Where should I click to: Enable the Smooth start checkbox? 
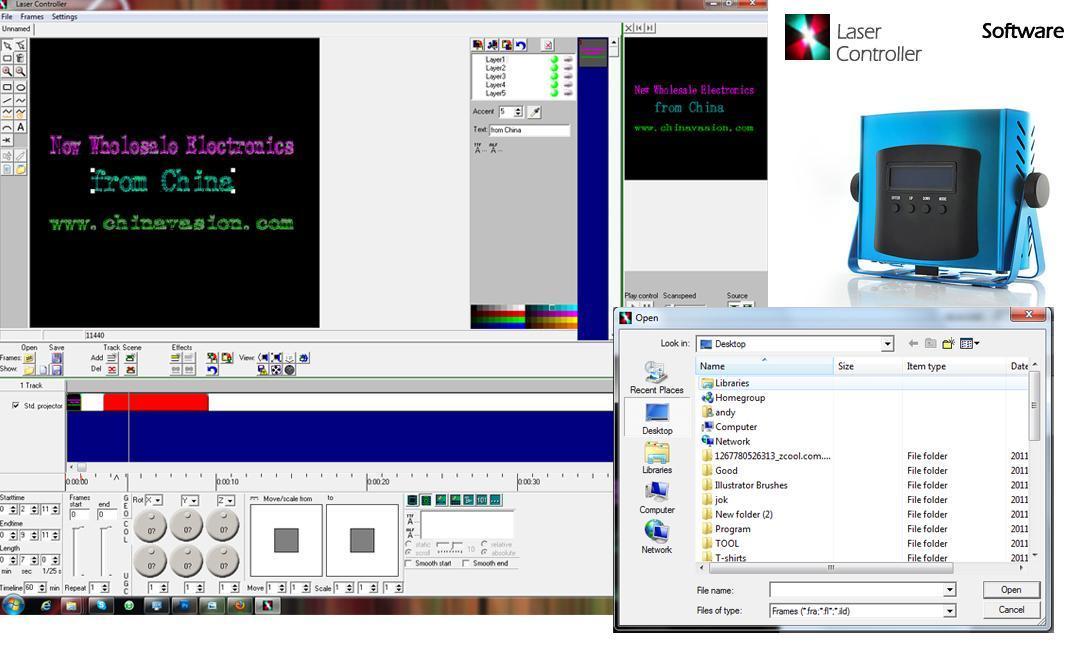click(x=410, y=564)
